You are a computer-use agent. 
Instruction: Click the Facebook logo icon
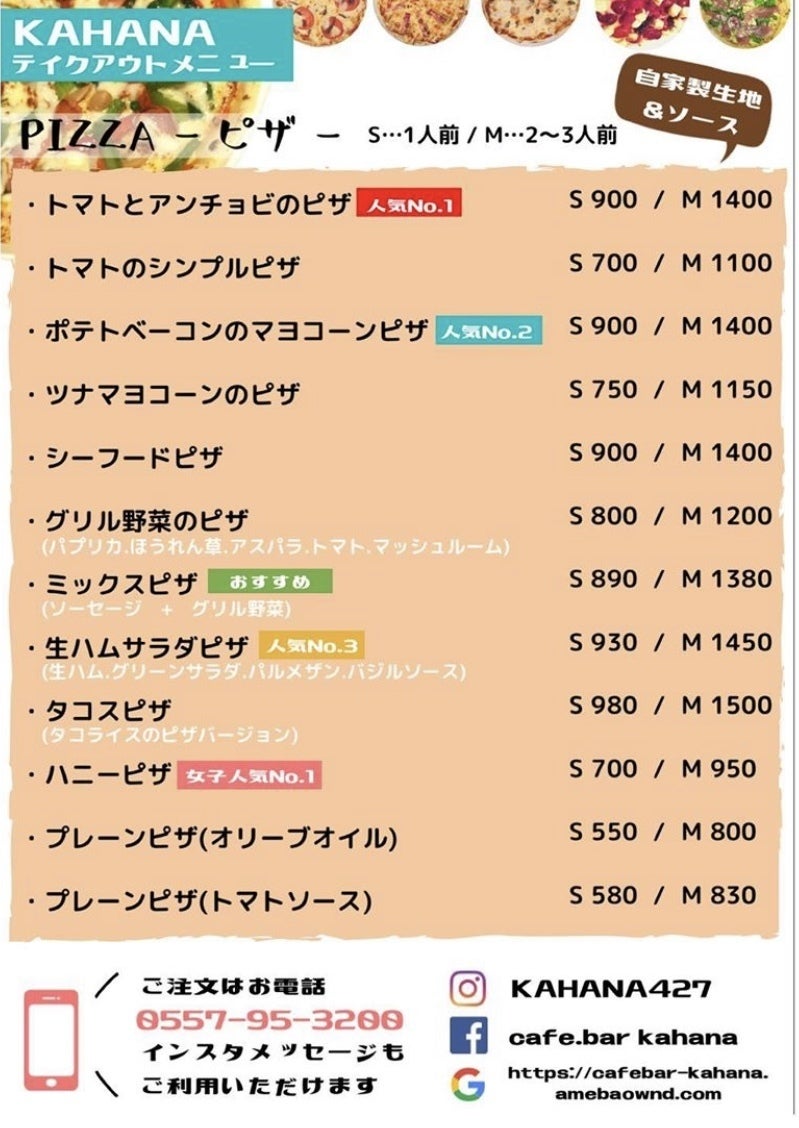(x=467, y=1036)
